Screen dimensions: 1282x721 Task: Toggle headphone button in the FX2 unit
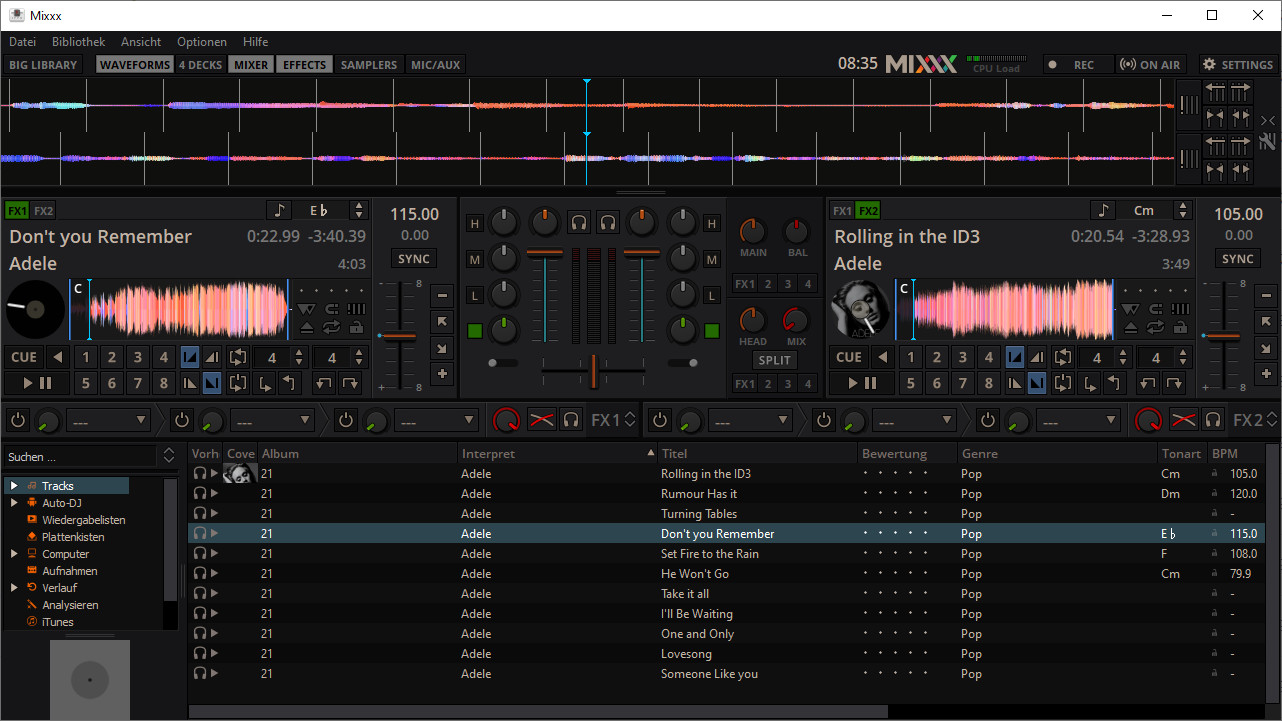pyautogui.click(x=1213, y=419)
